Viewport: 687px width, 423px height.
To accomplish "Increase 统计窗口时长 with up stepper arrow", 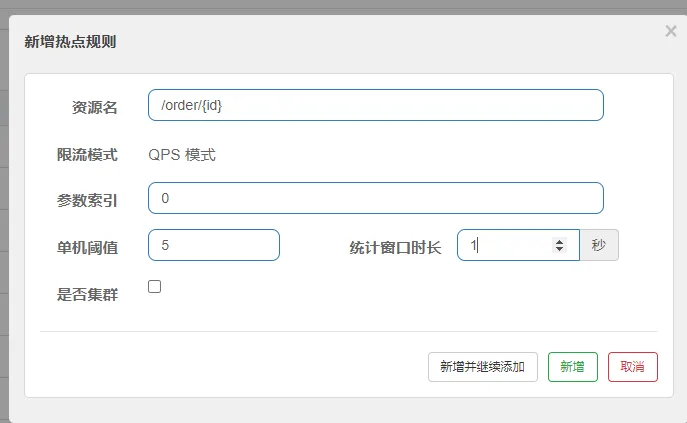I will (559, 241).
